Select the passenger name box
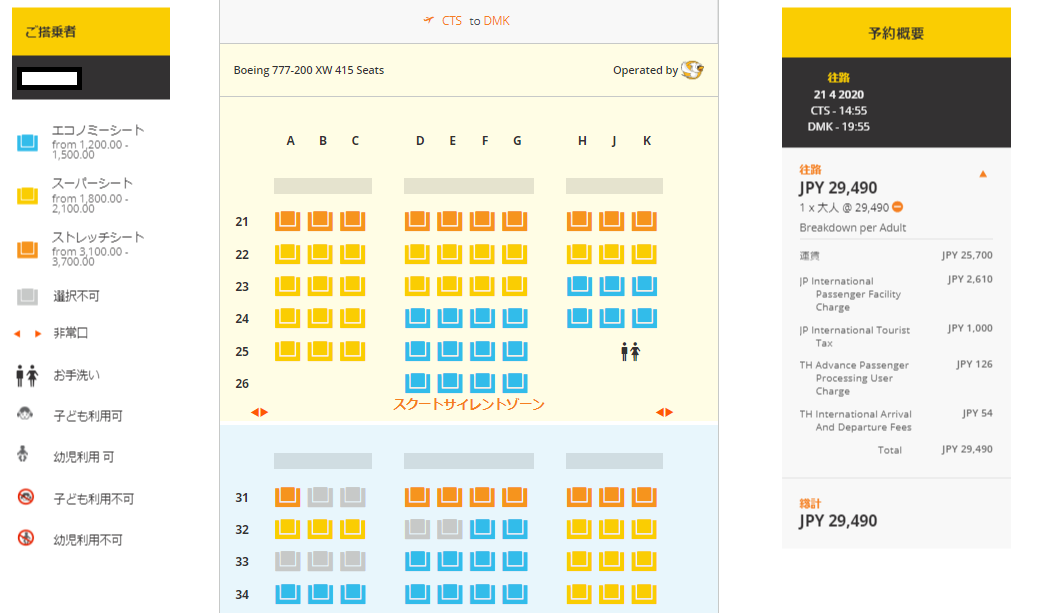1063x613 pixels. pos(49,78)
